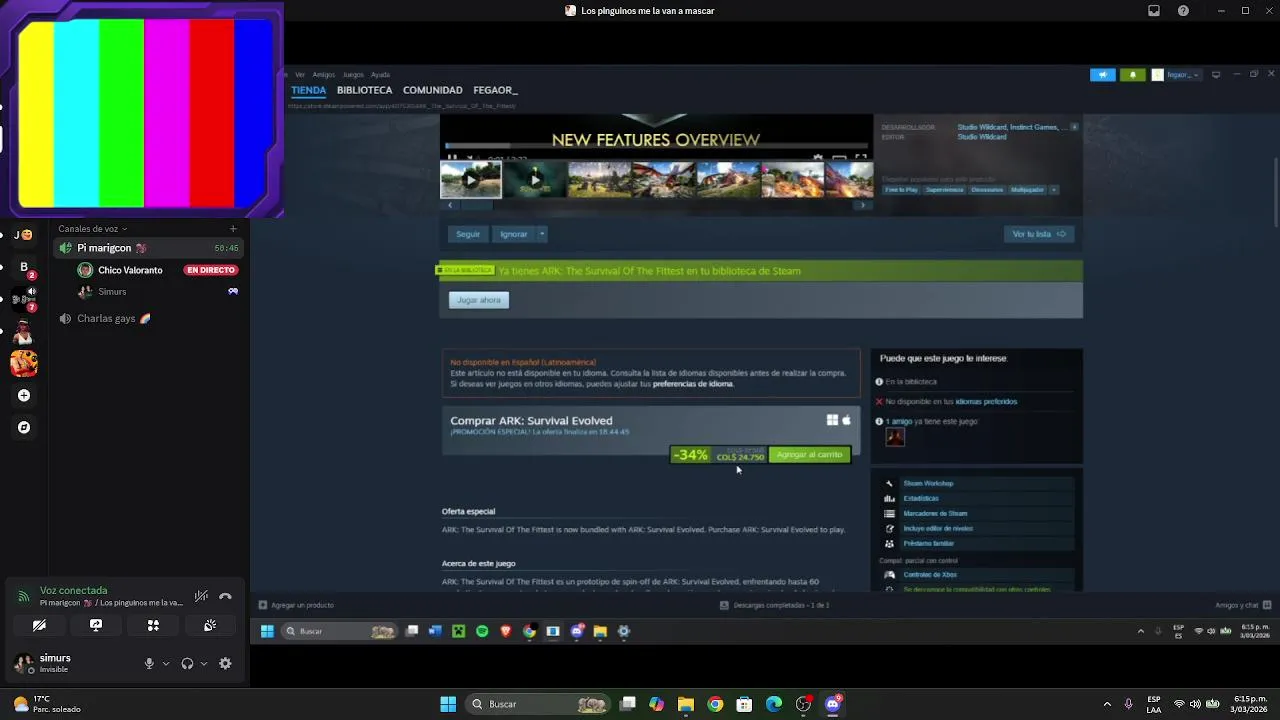Click Steam blue announcements megaphone button
Screen dimensions: 1280x720
coord(1102,75)
